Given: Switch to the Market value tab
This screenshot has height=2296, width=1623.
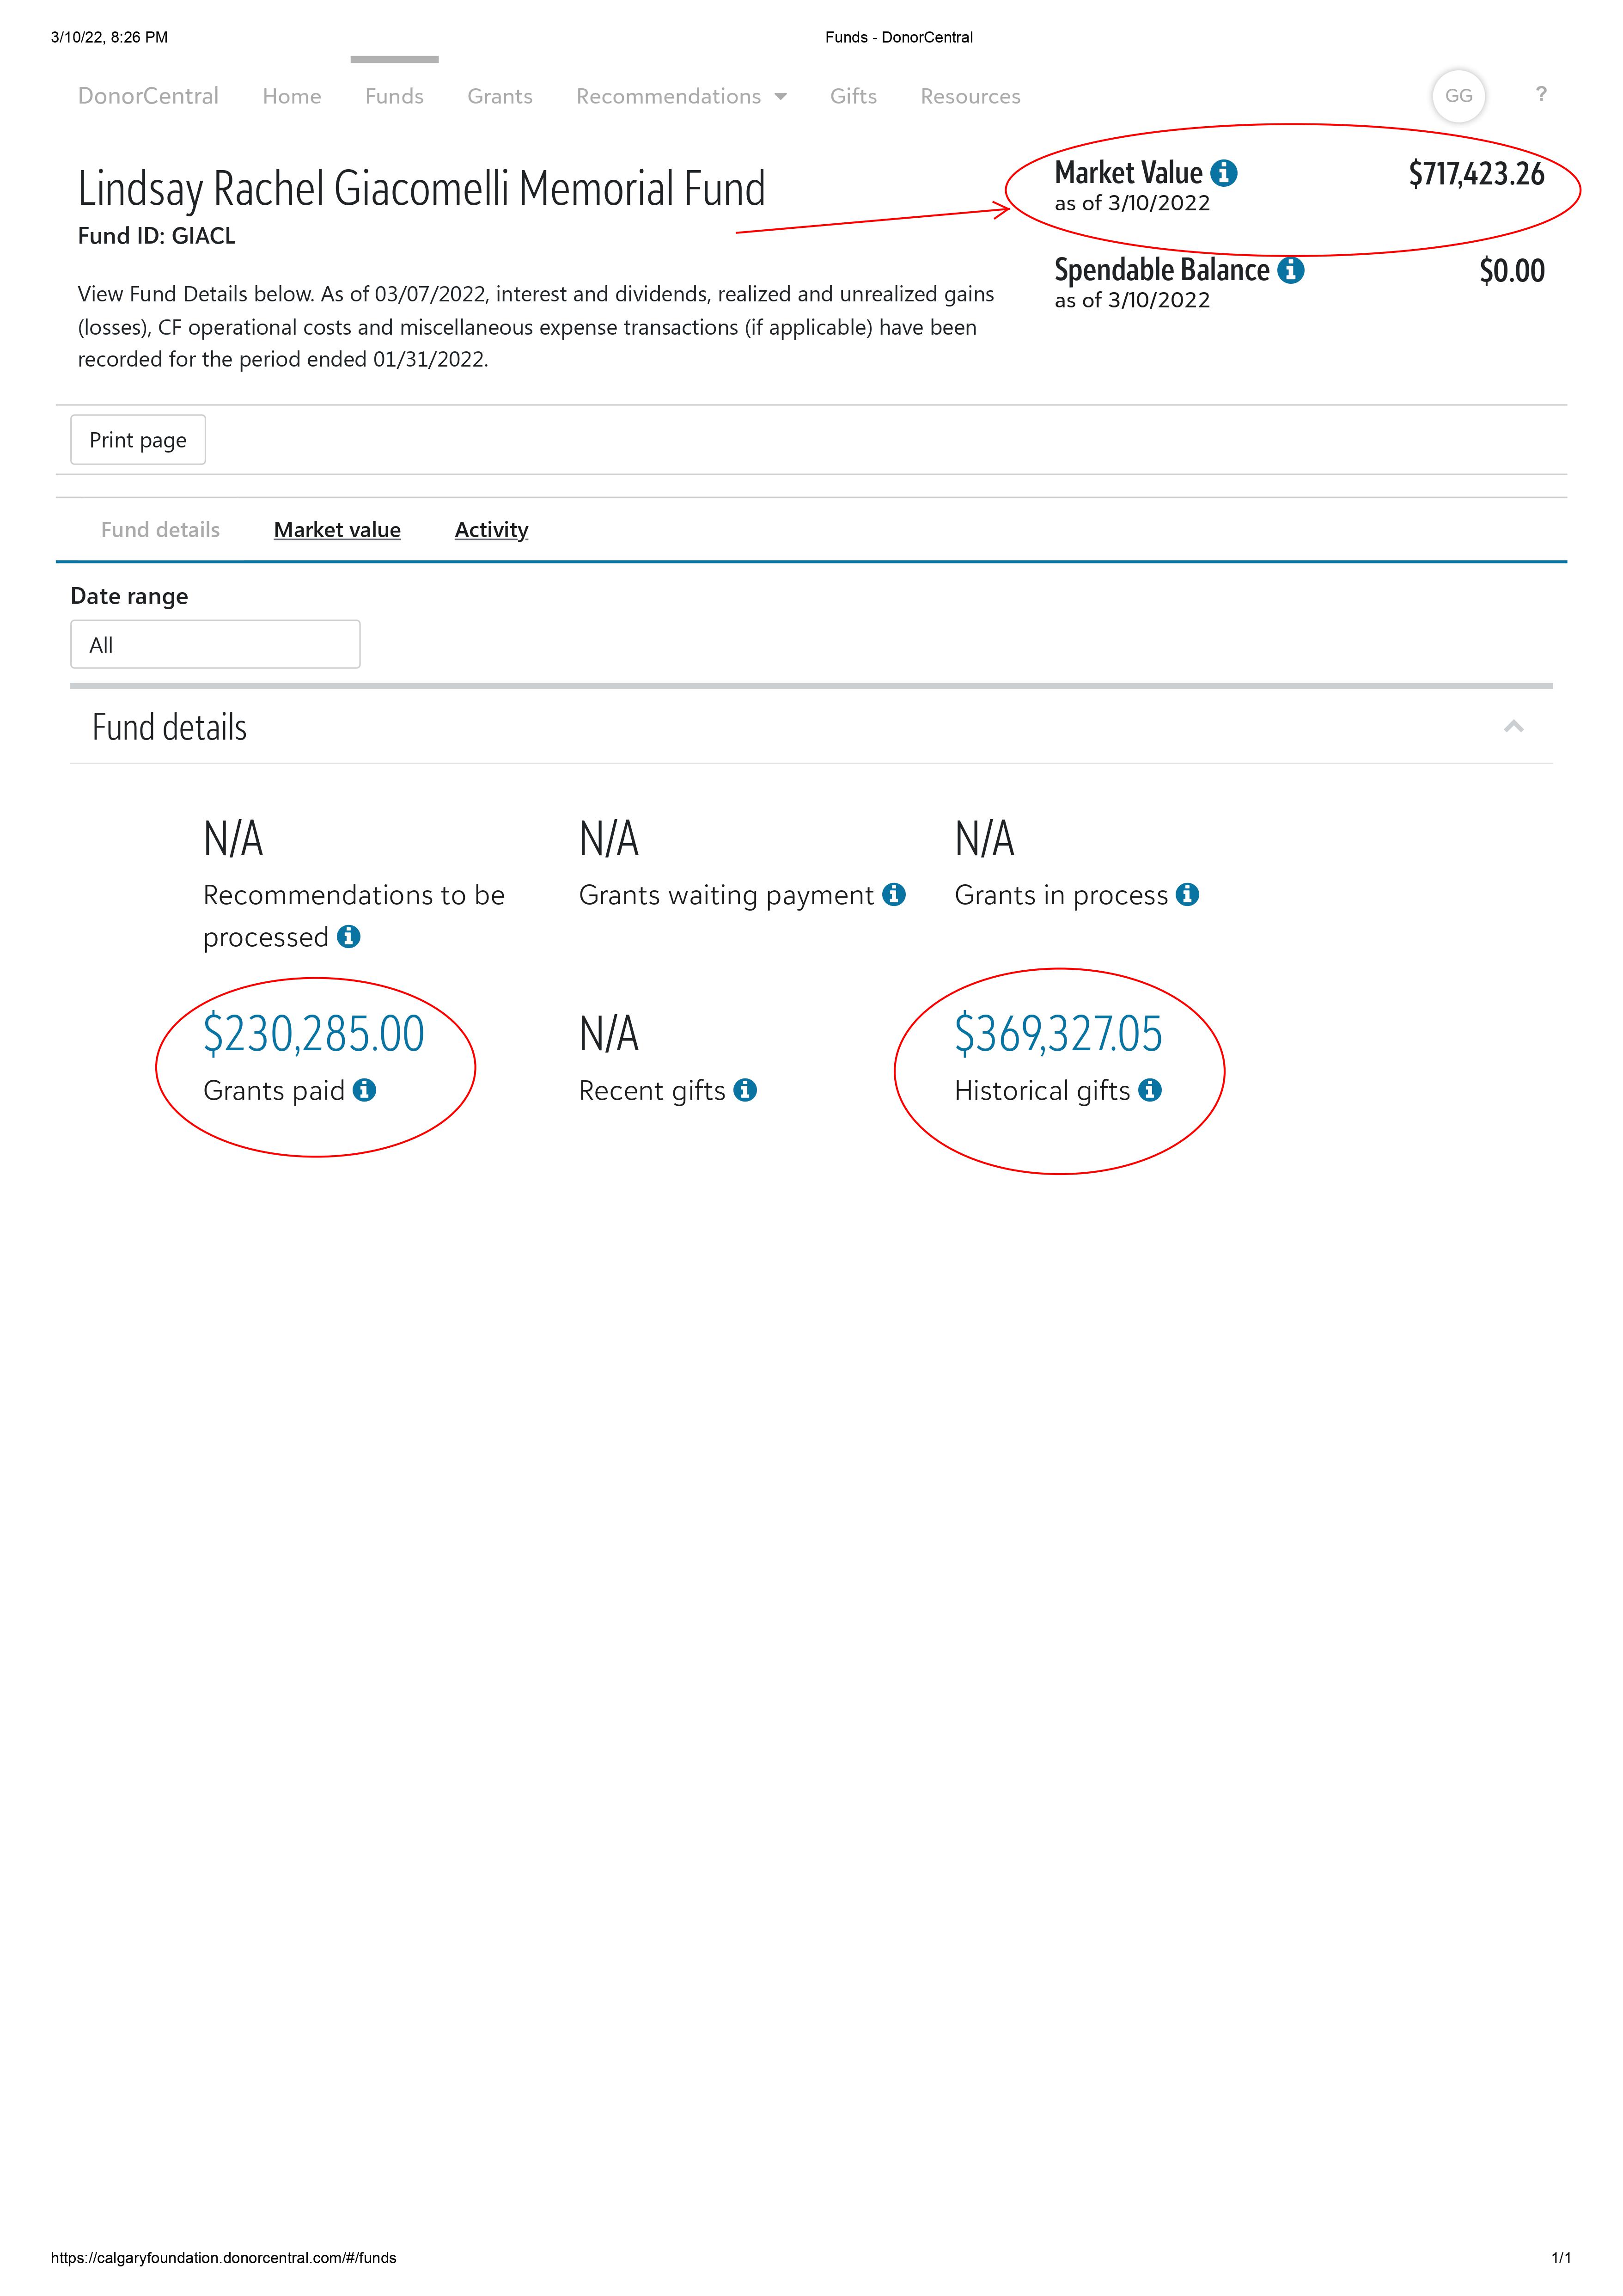Looking at the screenshot, I should 337,530.
